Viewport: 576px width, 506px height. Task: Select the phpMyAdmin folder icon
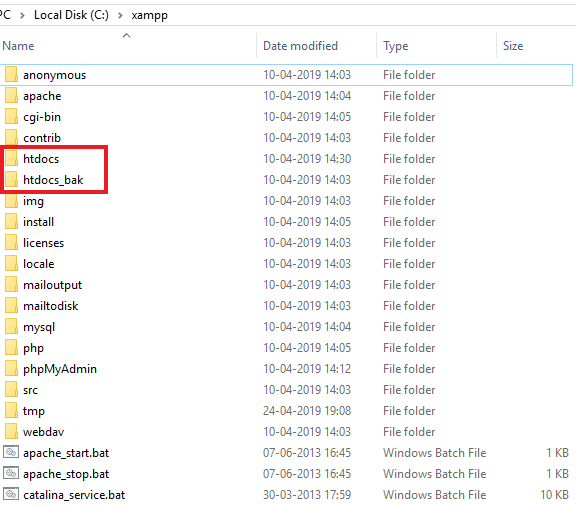11,368
